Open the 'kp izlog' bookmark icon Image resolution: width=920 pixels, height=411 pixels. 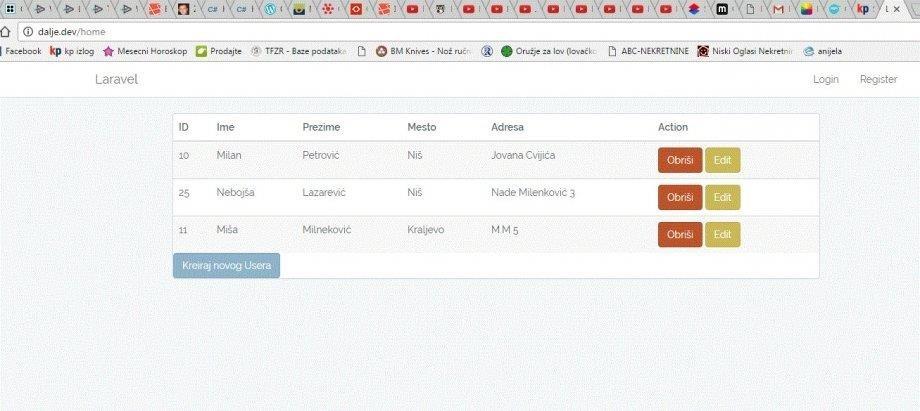point(55,51)
